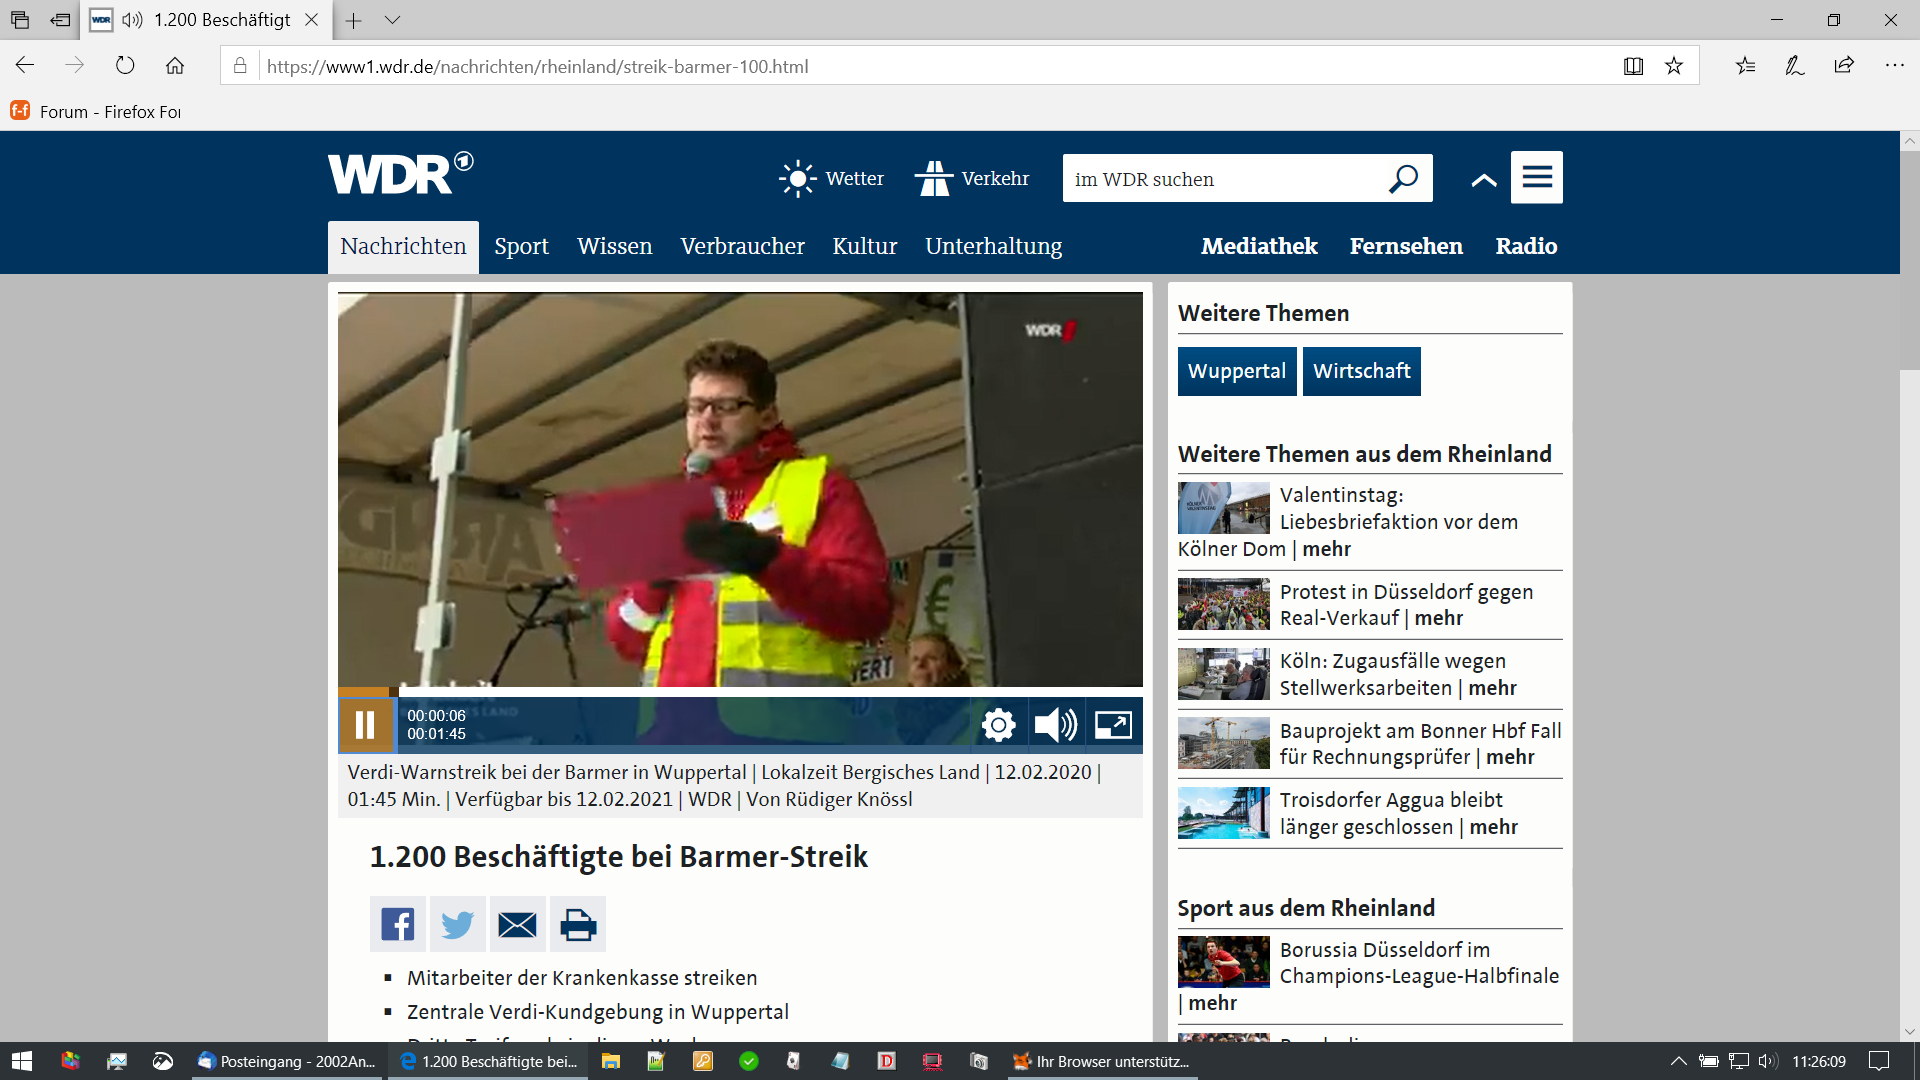Open the Verkehr traffic link
This screenshot has width=1920, height=1080.
[x=973, y=179]
